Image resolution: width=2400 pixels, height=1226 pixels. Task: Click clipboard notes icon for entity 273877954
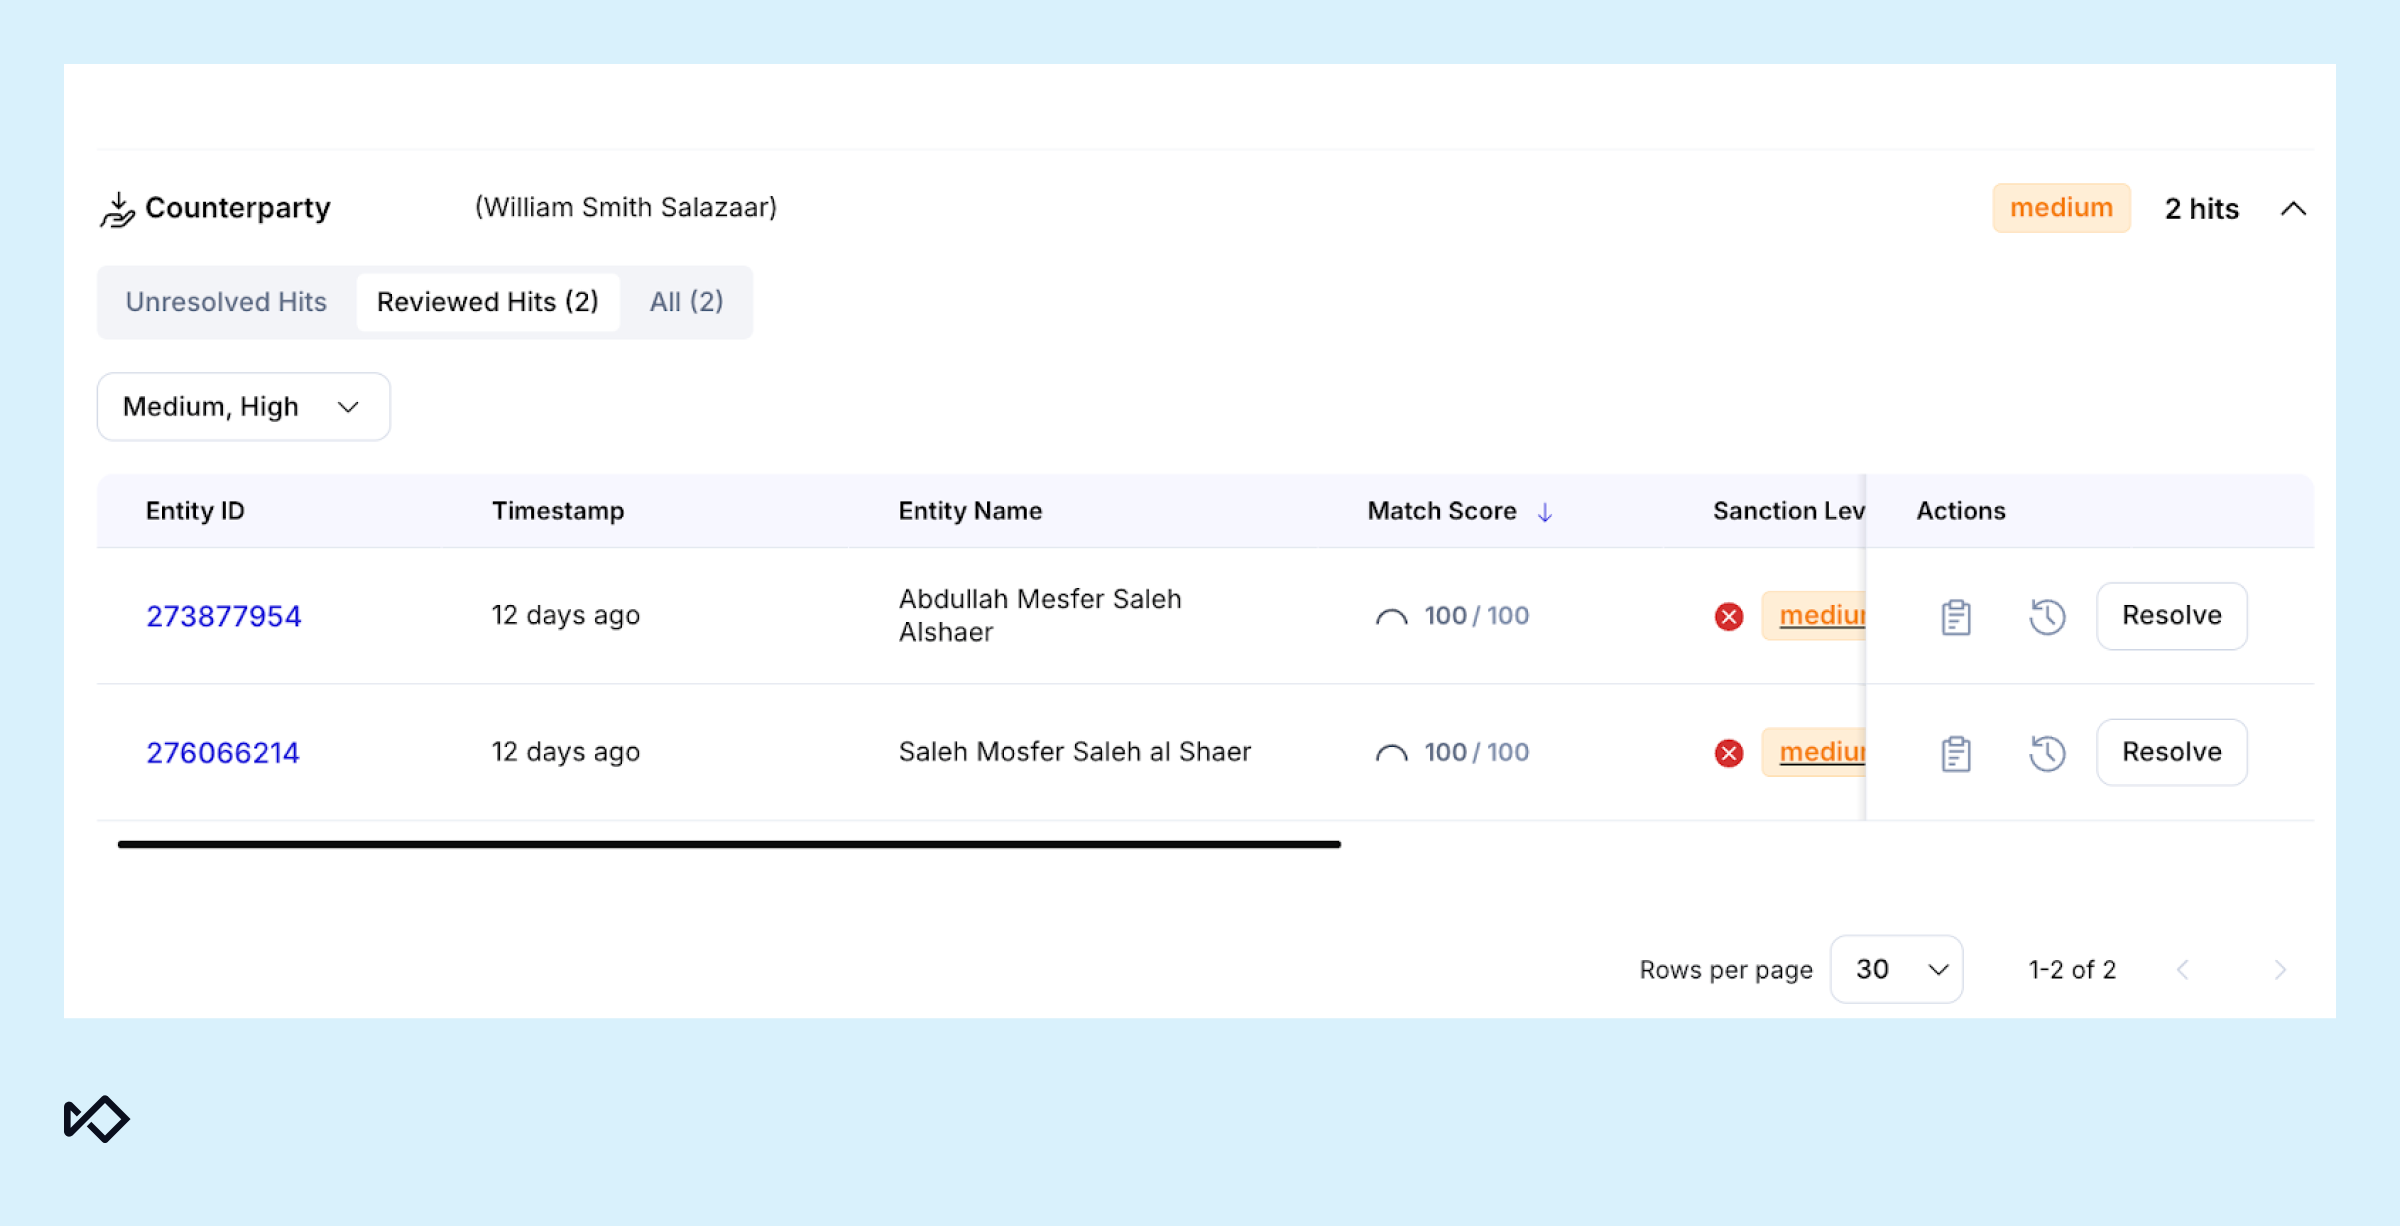tap(1956, 617)
